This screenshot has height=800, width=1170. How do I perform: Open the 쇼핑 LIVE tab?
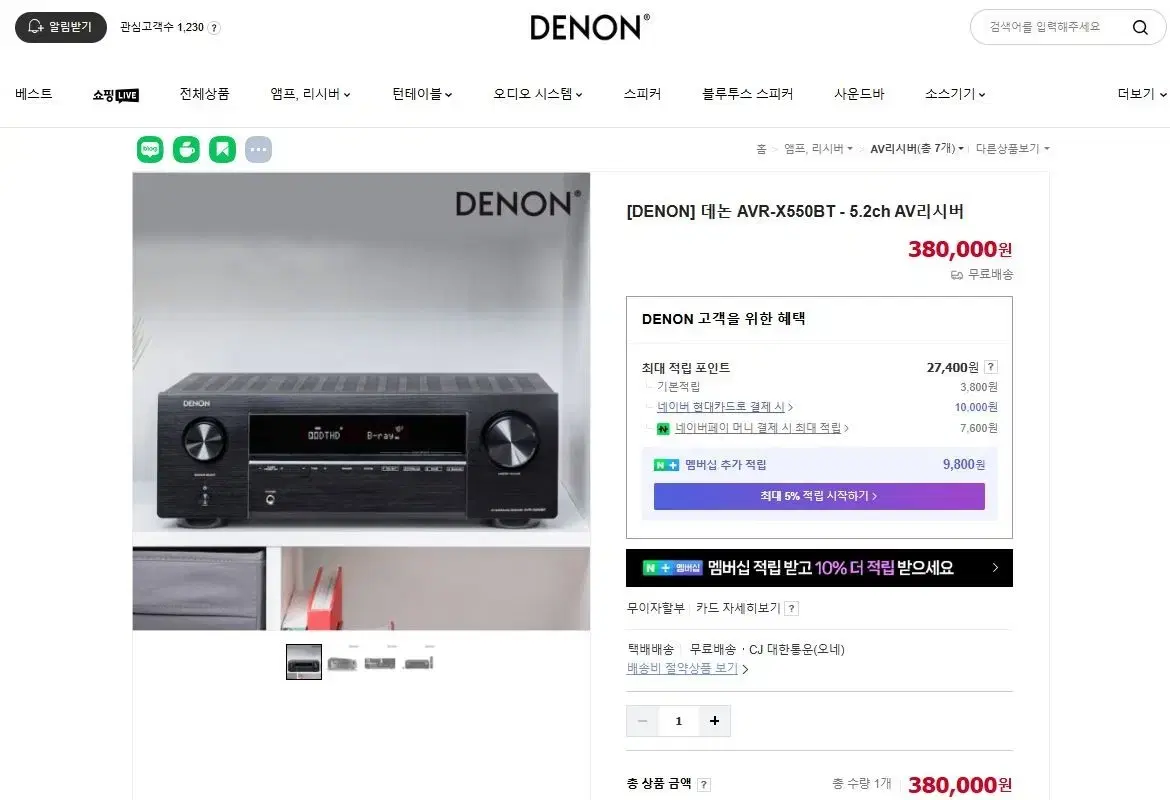(116, 95)
